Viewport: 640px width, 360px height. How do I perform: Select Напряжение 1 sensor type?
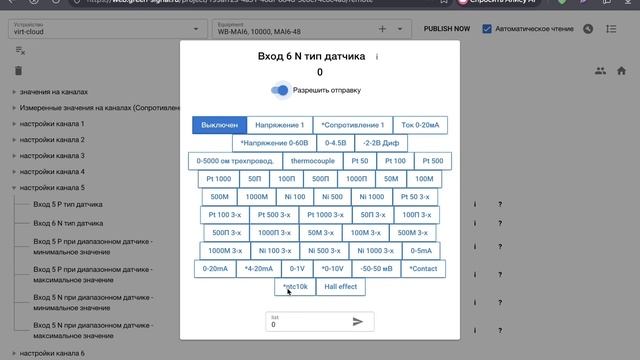280,125
